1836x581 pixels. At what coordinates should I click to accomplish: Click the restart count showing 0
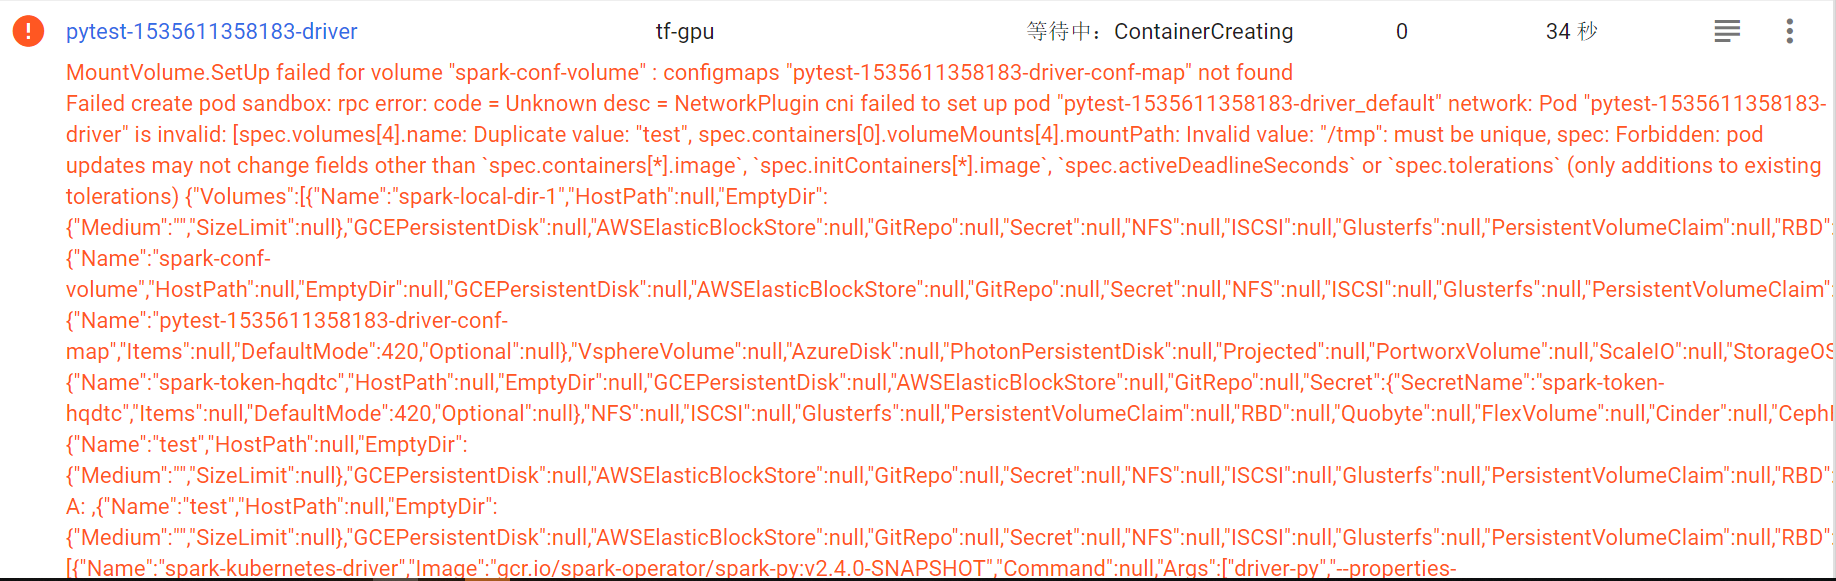[x=1401, y=31]
